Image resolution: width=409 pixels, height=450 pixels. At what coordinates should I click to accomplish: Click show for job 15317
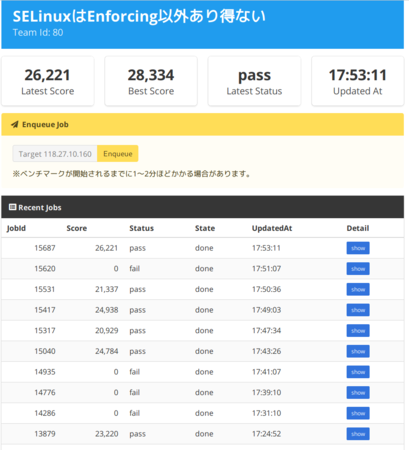[358, 331]
